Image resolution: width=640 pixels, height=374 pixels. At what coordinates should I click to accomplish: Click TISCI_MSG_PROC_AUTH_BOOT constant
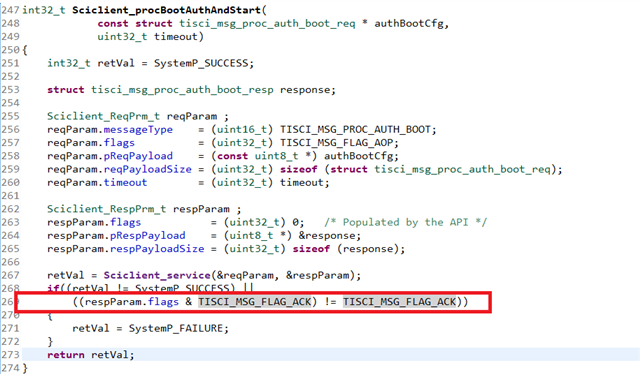point(355,130)
